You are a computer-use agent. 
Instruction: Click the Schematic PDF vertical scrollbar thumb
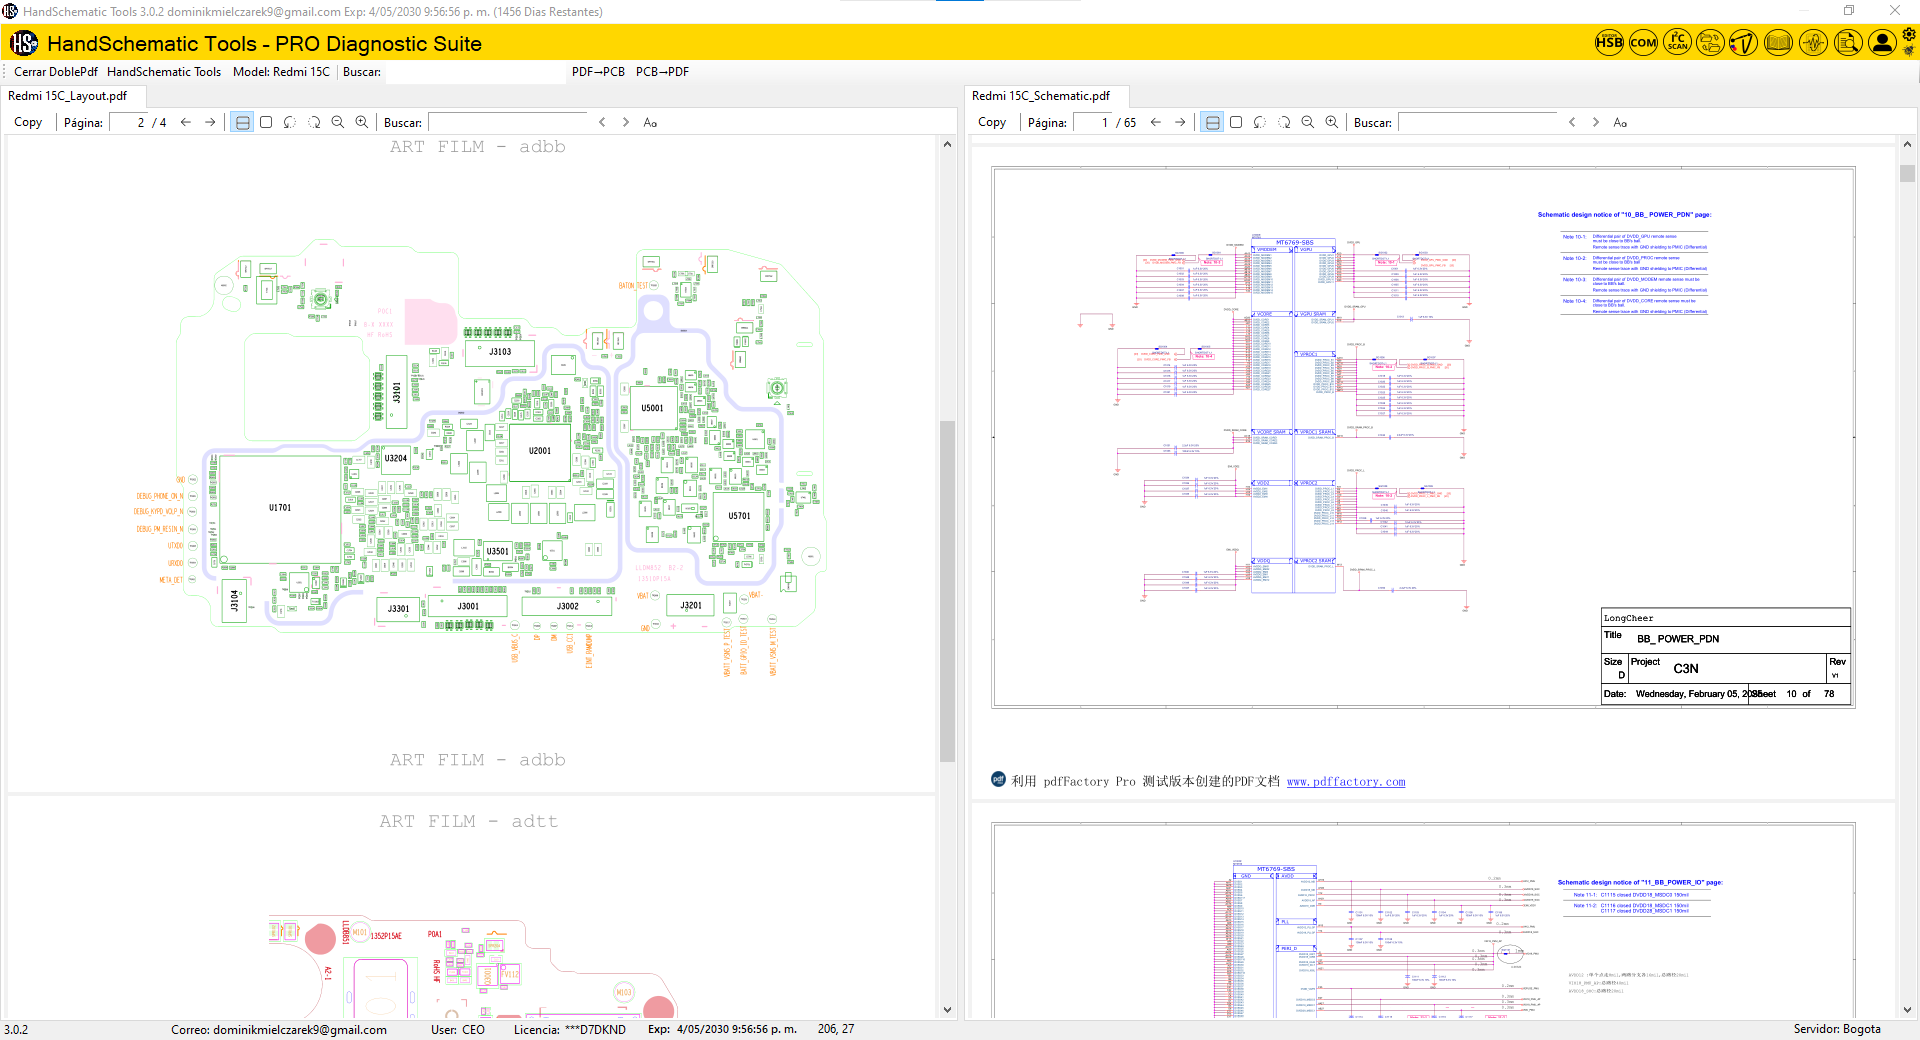coord(1907,173)
